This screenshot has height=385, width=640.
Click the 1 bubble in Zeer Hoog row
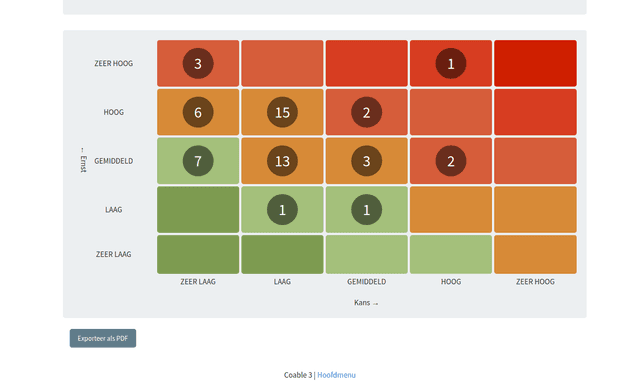click(x=451, y=63)
